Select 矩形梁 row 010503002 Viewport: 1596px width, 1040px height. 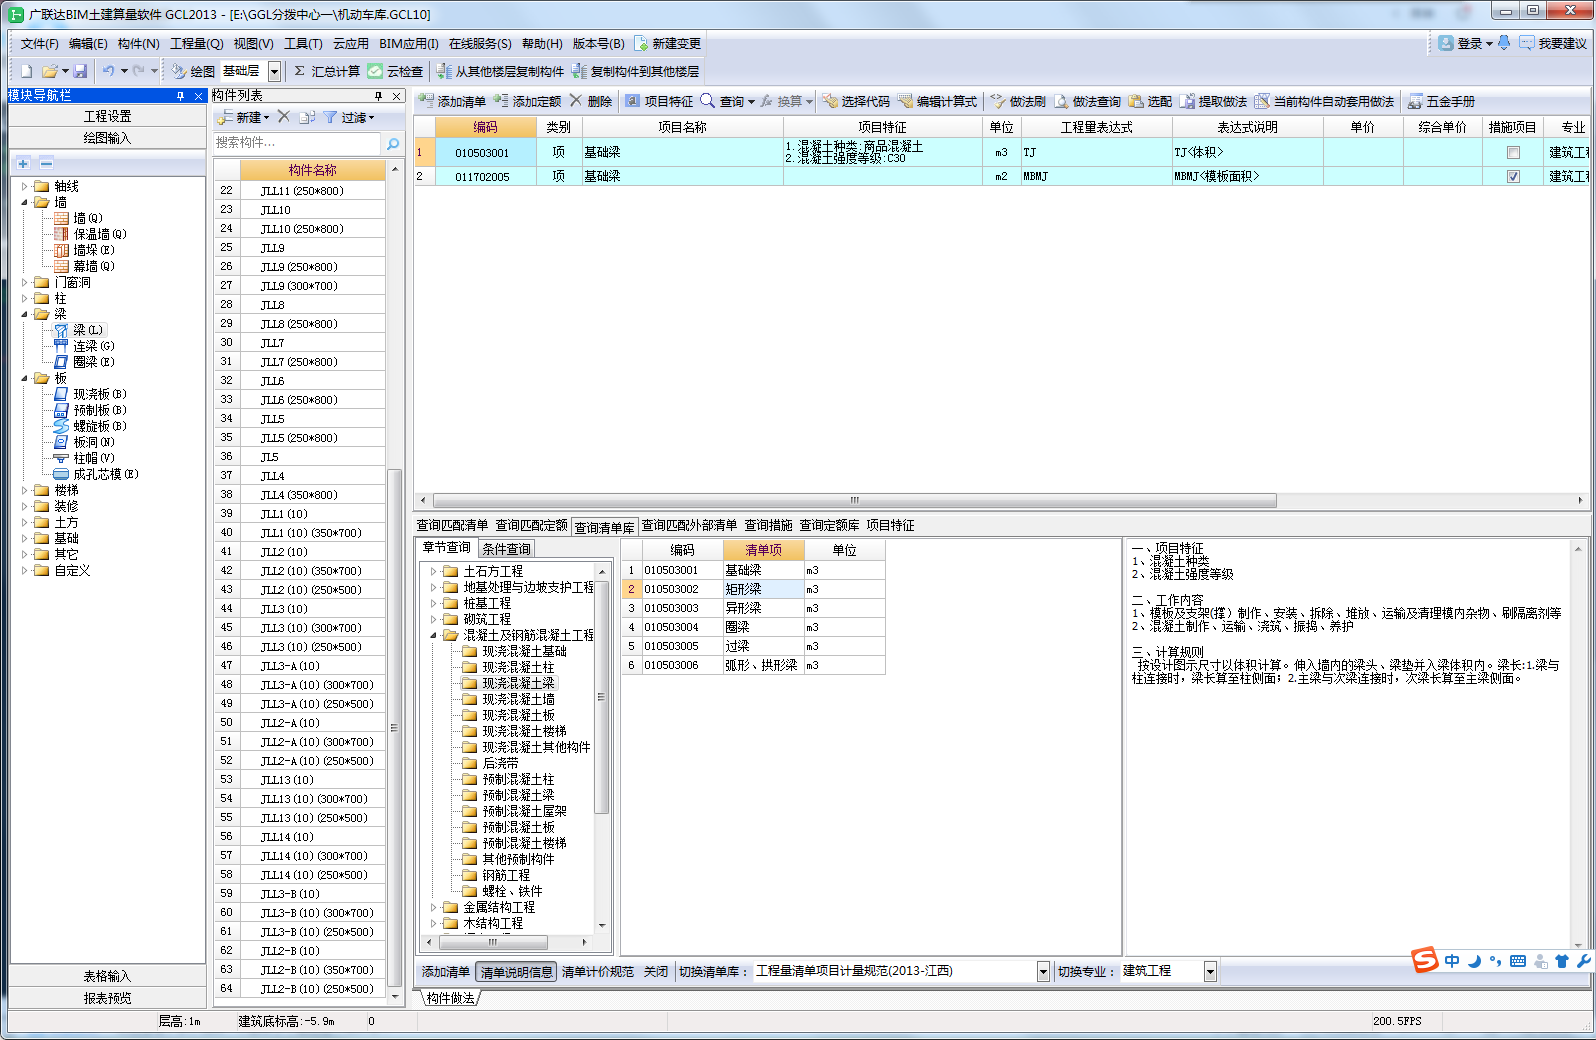click(x=753, y=589)
